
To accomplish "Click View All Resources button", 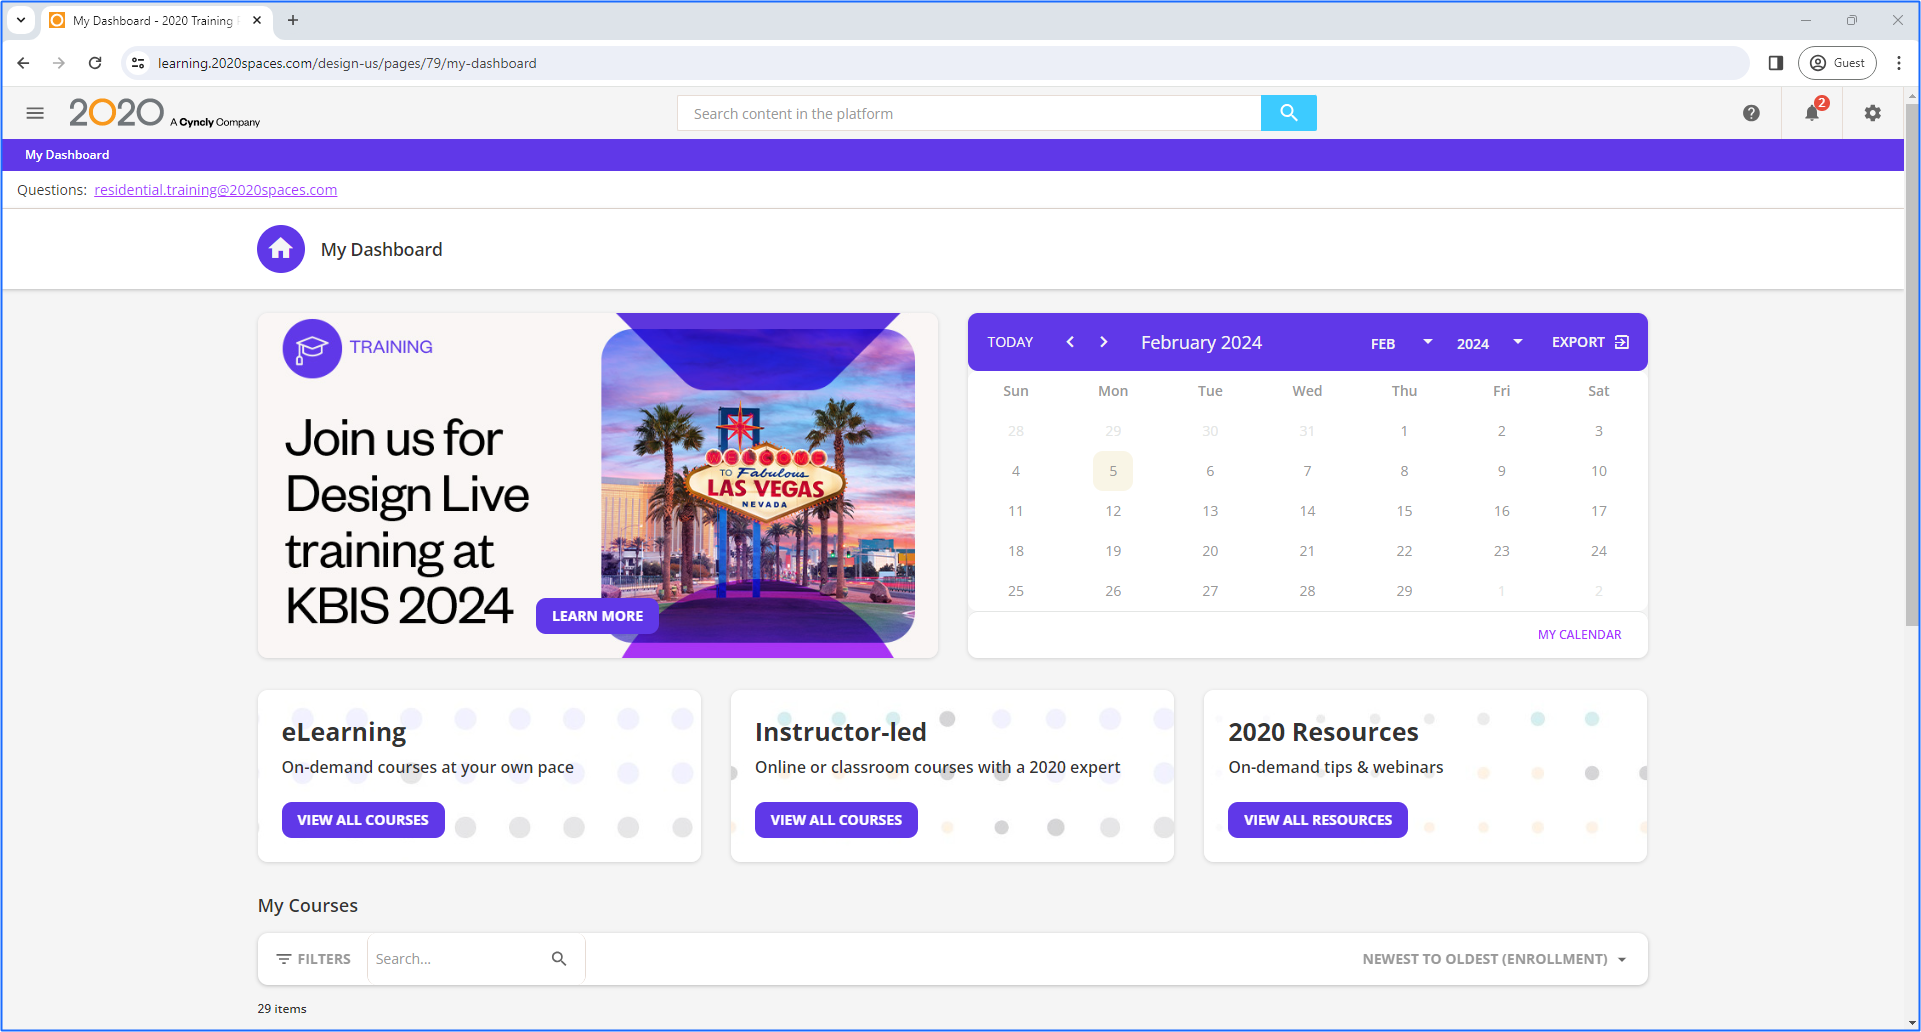I will click(1317, 820).
